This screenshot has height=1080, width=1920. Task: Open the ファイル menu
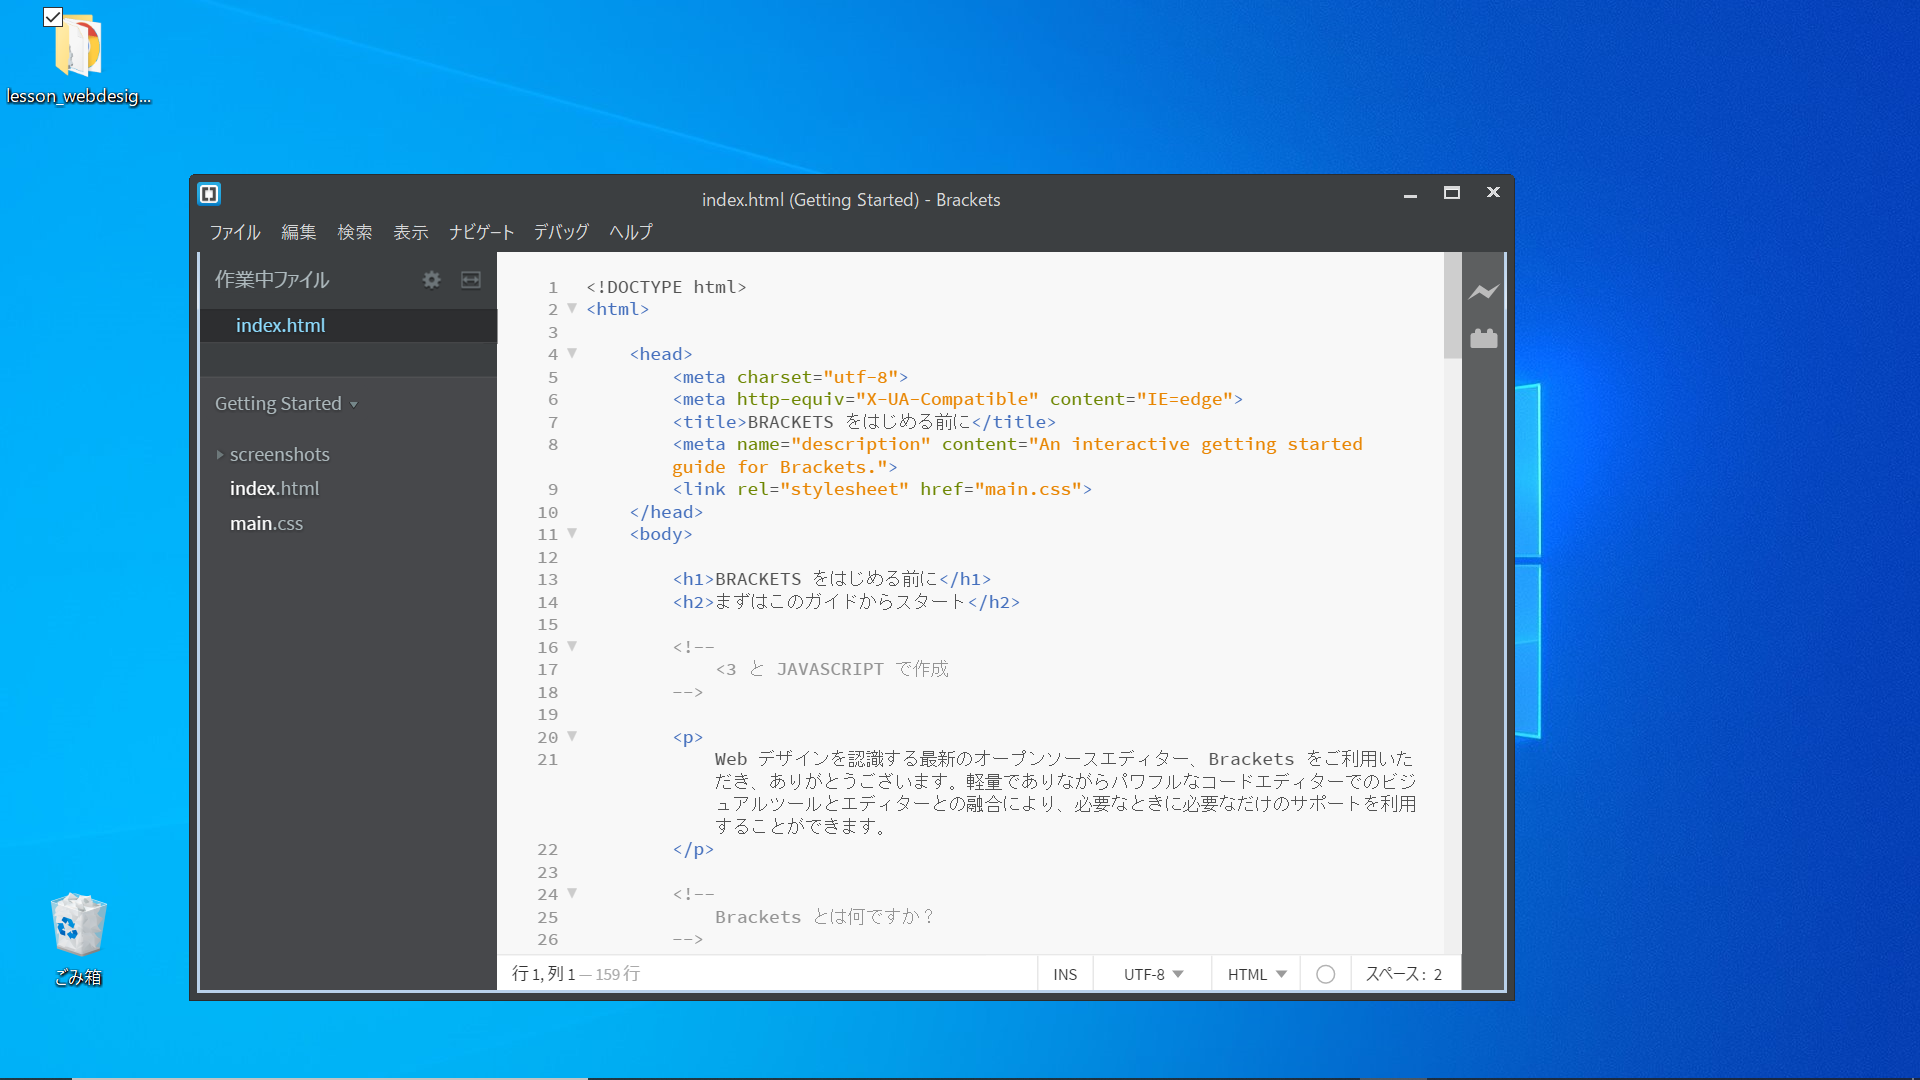coord(235,232)
